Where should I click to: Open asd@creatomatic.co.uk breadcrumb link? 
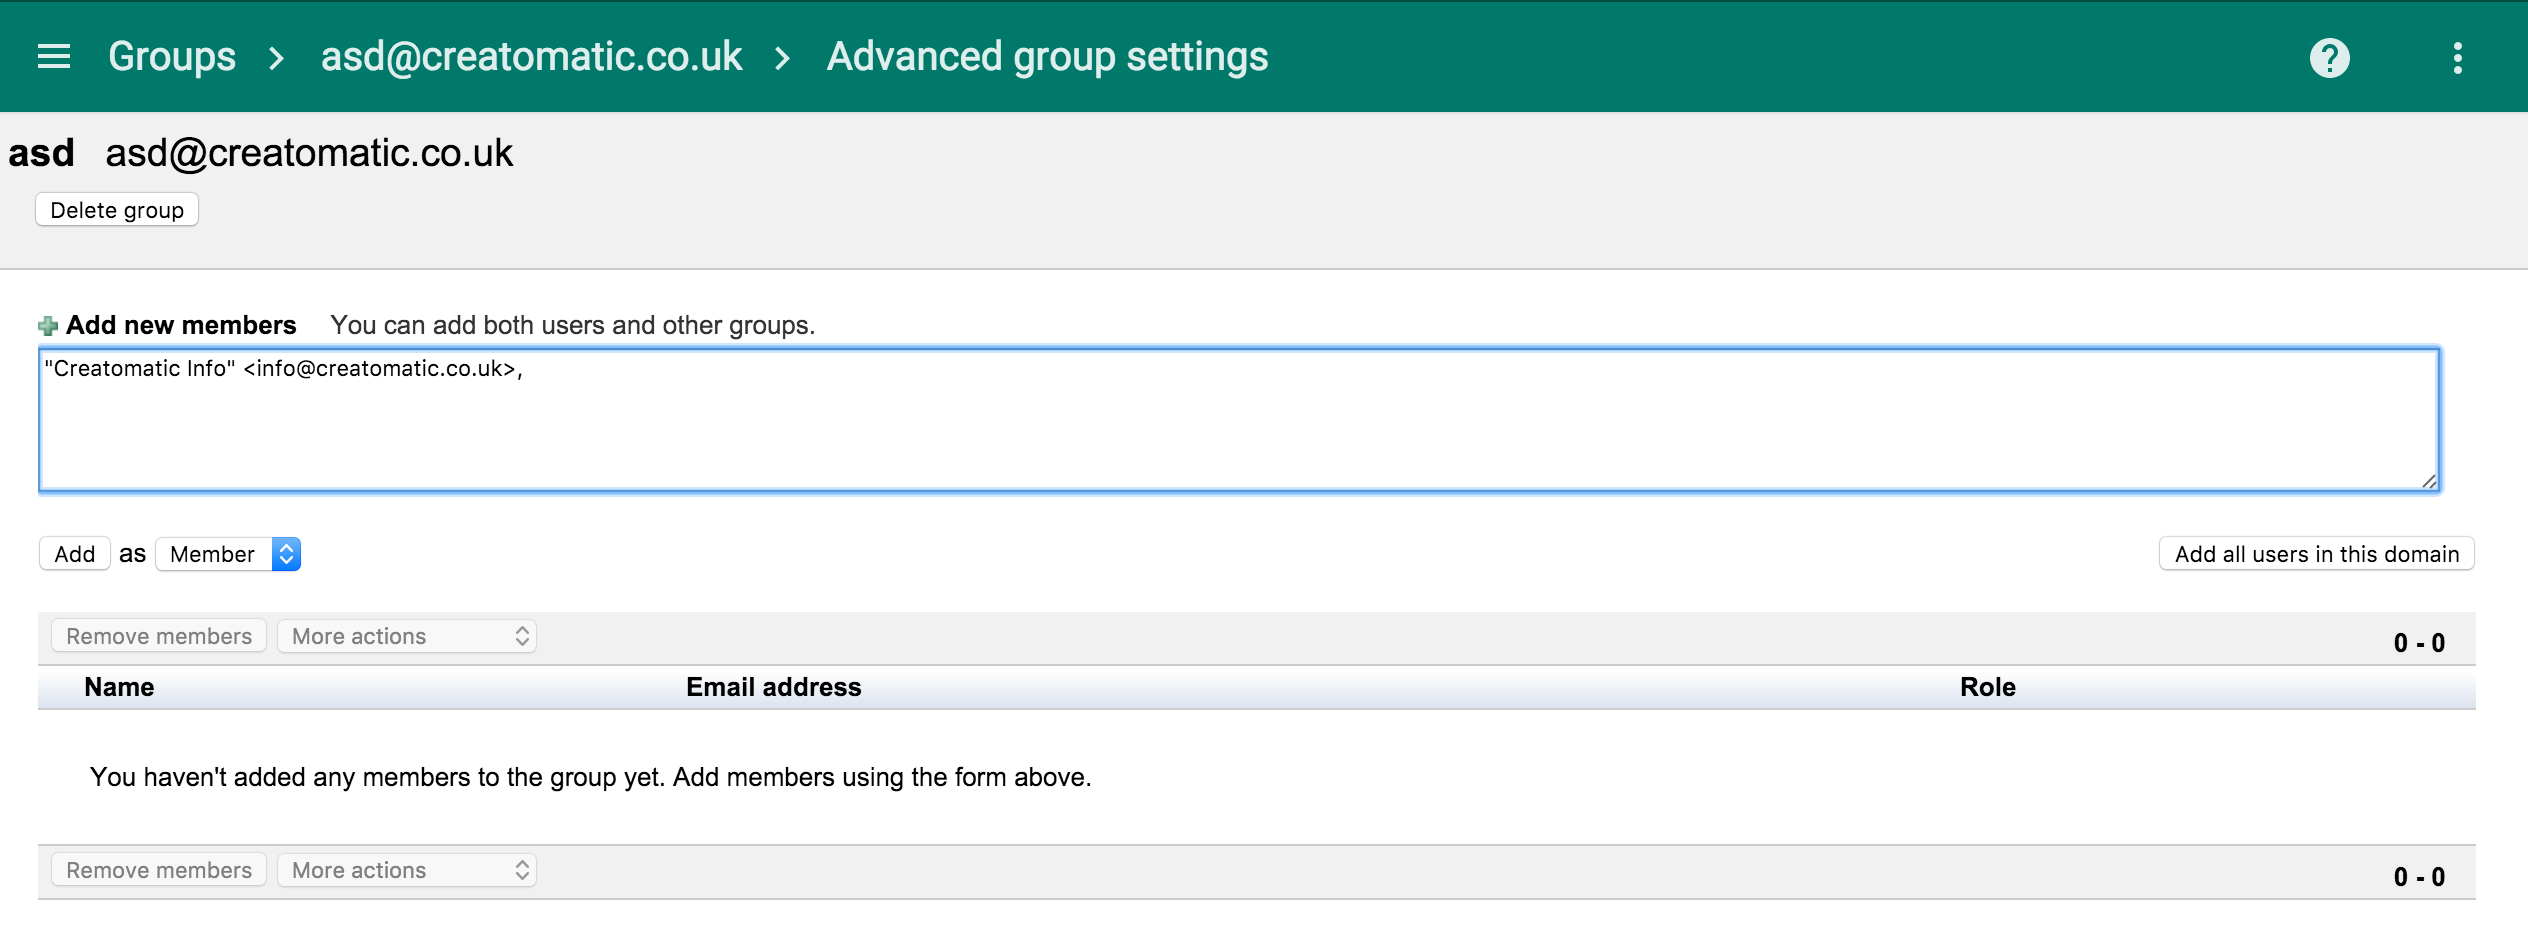coord(531,57)
